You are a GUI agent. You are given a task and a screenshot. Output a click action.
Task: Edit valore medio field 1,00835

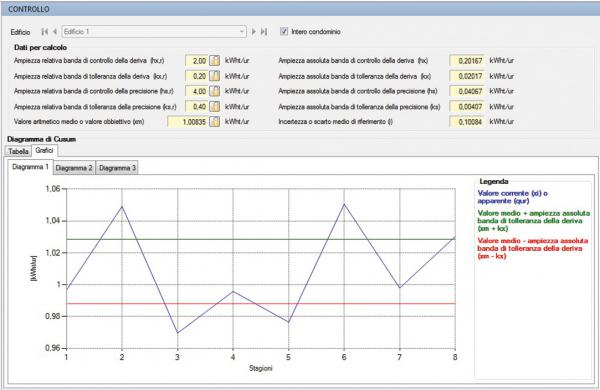click(188, 122)
